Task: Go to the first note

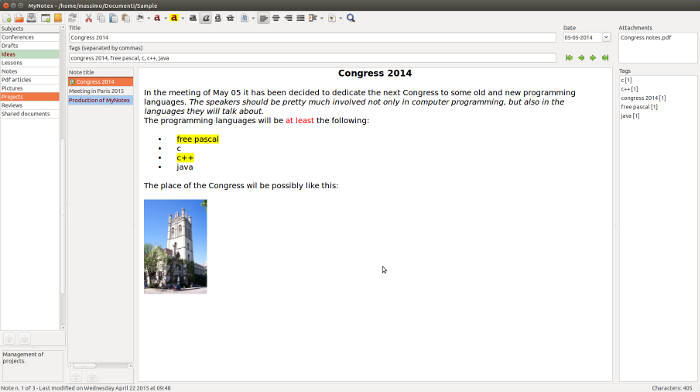Action: click(x=569, y=58)
